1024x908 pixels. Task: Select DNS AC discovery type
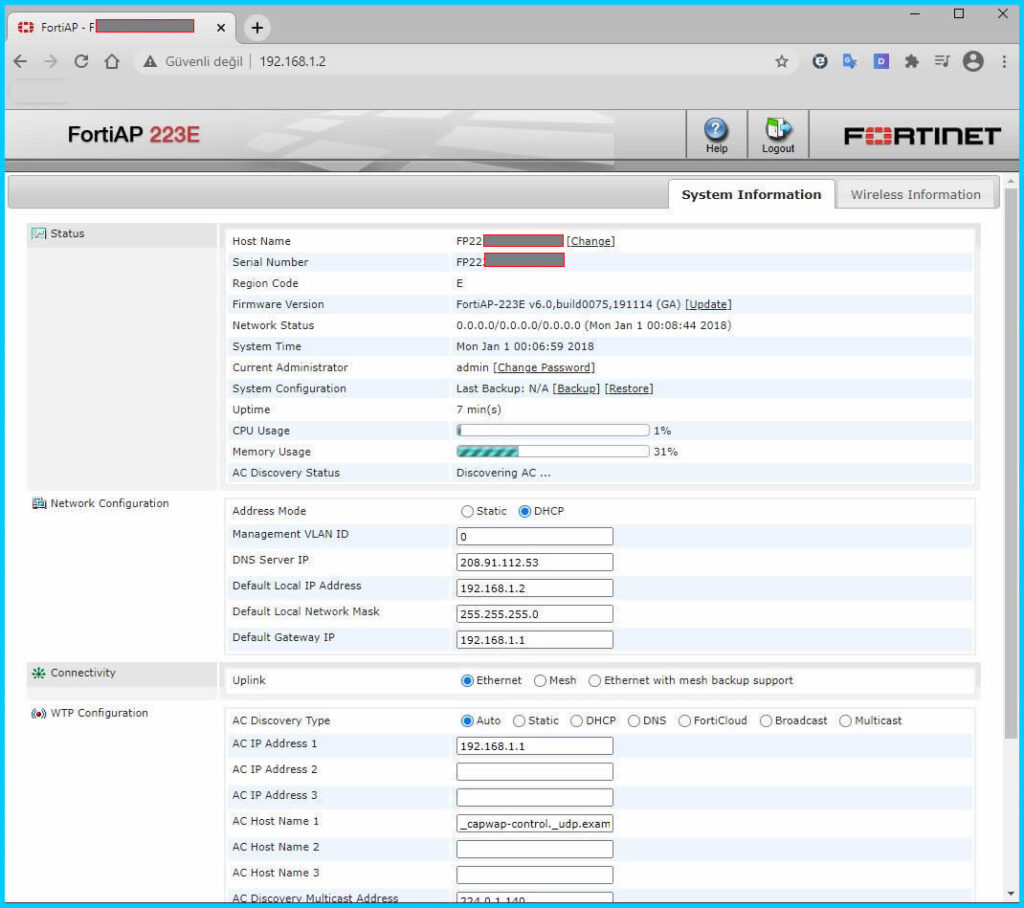click(x=633, y=721)
